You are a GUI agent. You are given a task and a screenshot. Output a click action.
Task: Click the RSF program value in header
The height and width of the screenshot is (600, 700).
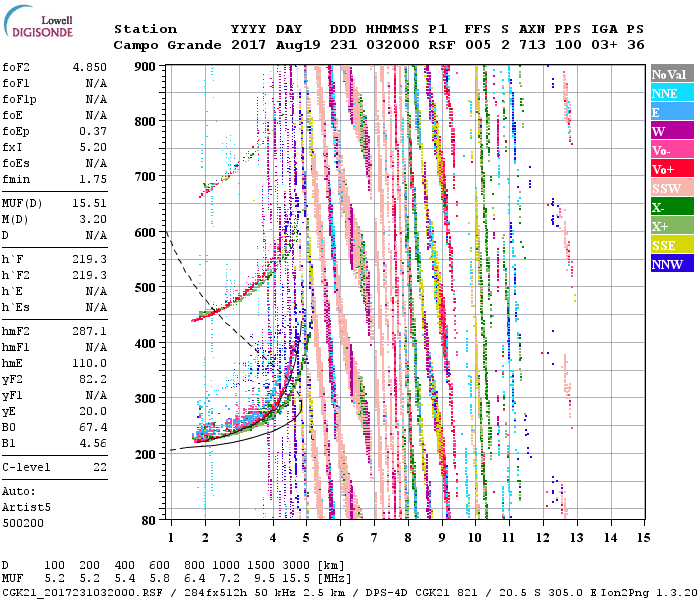(442, 45)
